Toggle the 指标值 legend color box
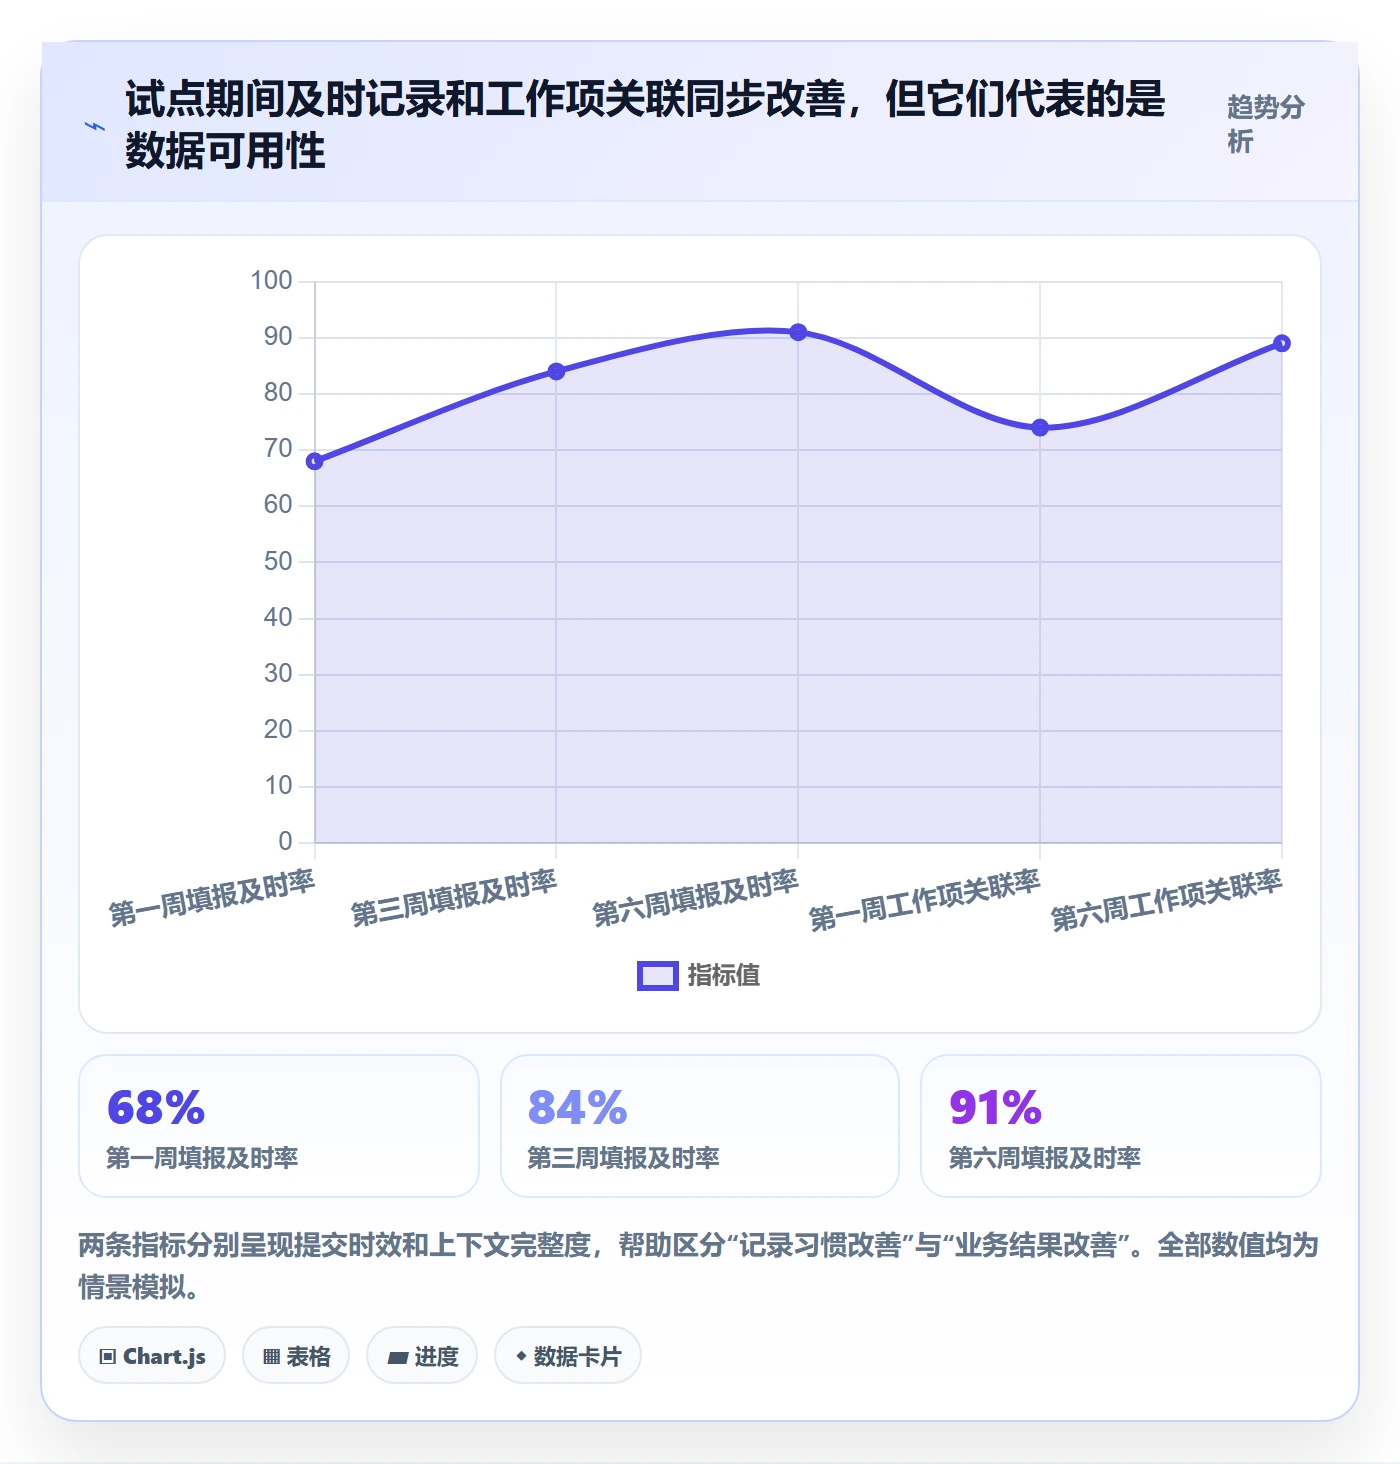The width and height of the screenshot is (1400, 1464). pyautogui.click(x=657, y=976)
